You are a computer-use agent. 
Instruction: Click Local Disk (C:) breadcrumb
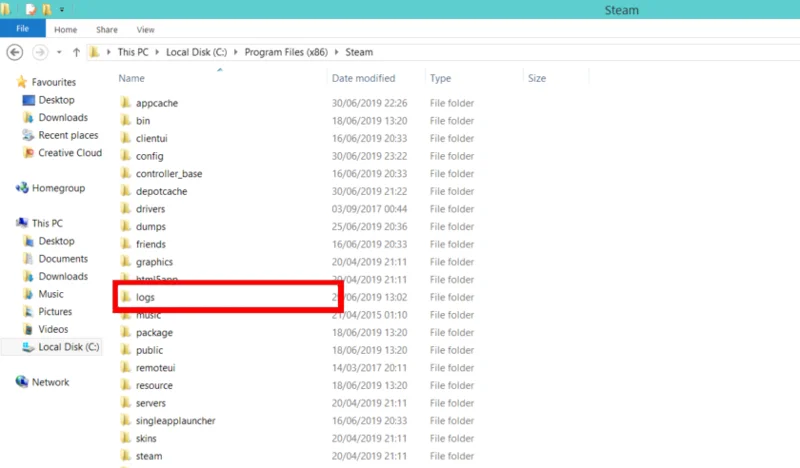pos(196,52)
